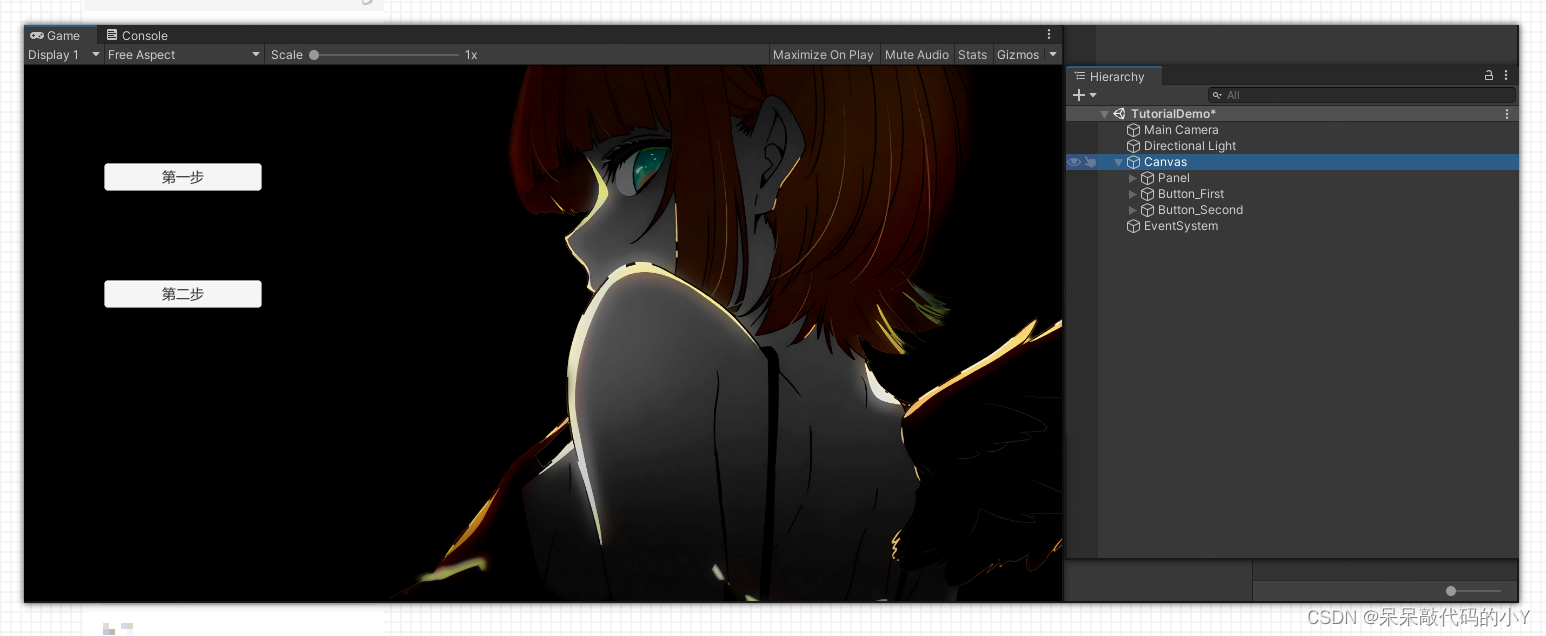
Task: Open the create dropdown arrow beside the plus
Action: pos(1093,95)
